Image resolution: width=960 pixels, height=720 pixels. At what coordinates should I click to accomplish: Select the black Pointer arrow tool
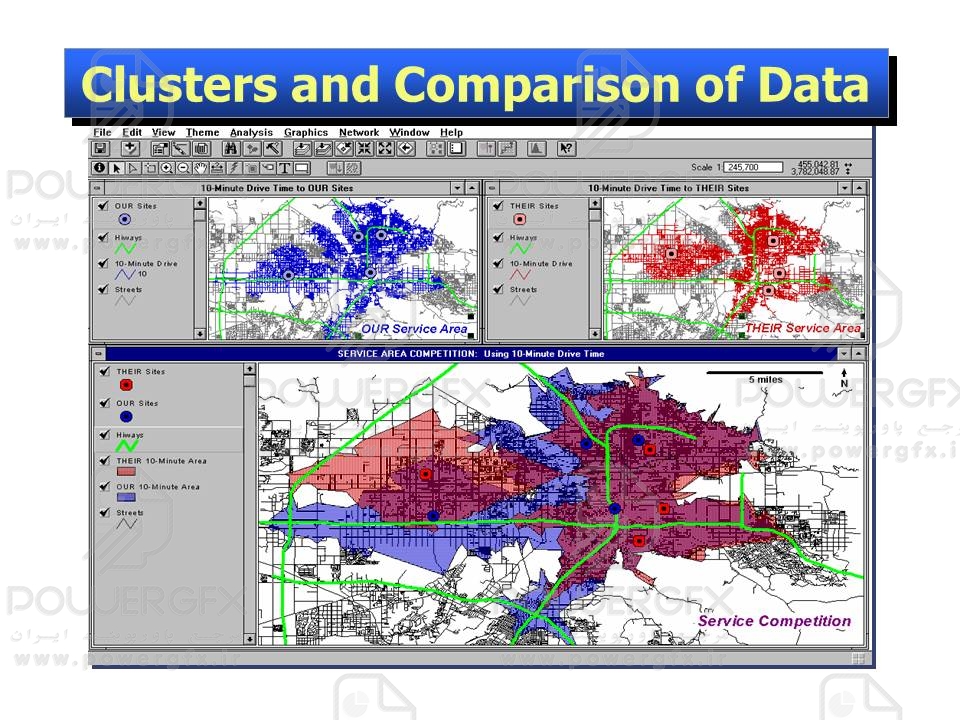tap(117, 168)
